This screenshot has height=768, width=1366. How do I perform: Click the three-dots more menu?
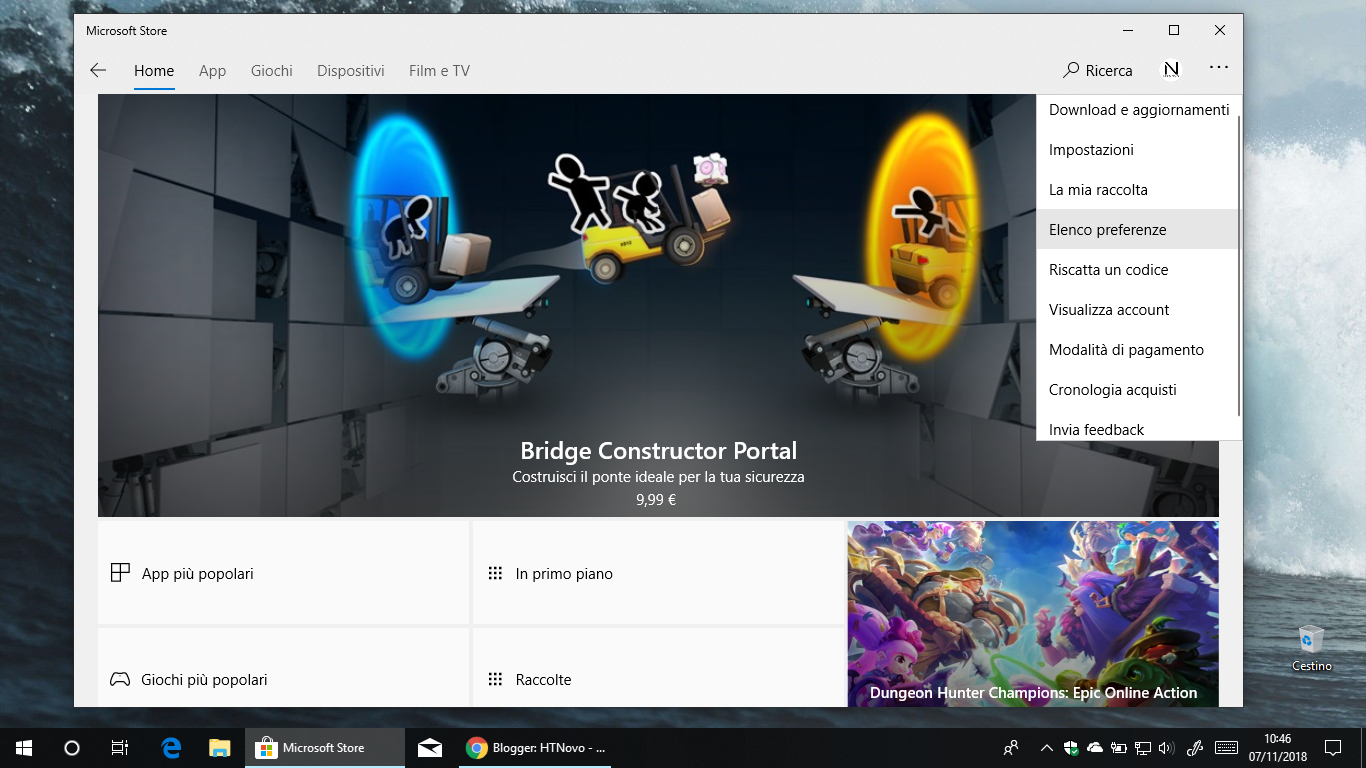(1218, 68)
